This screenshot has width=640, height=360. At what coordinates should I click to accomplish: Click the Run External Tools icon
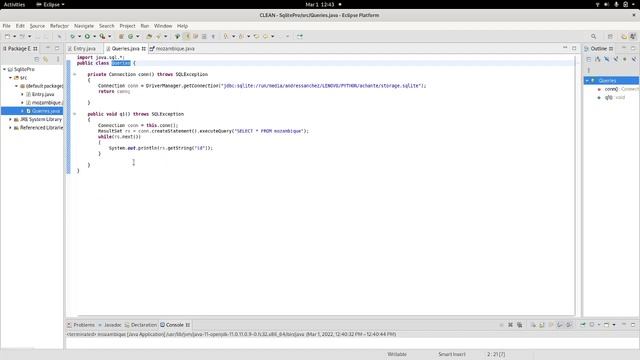[102, 36]
